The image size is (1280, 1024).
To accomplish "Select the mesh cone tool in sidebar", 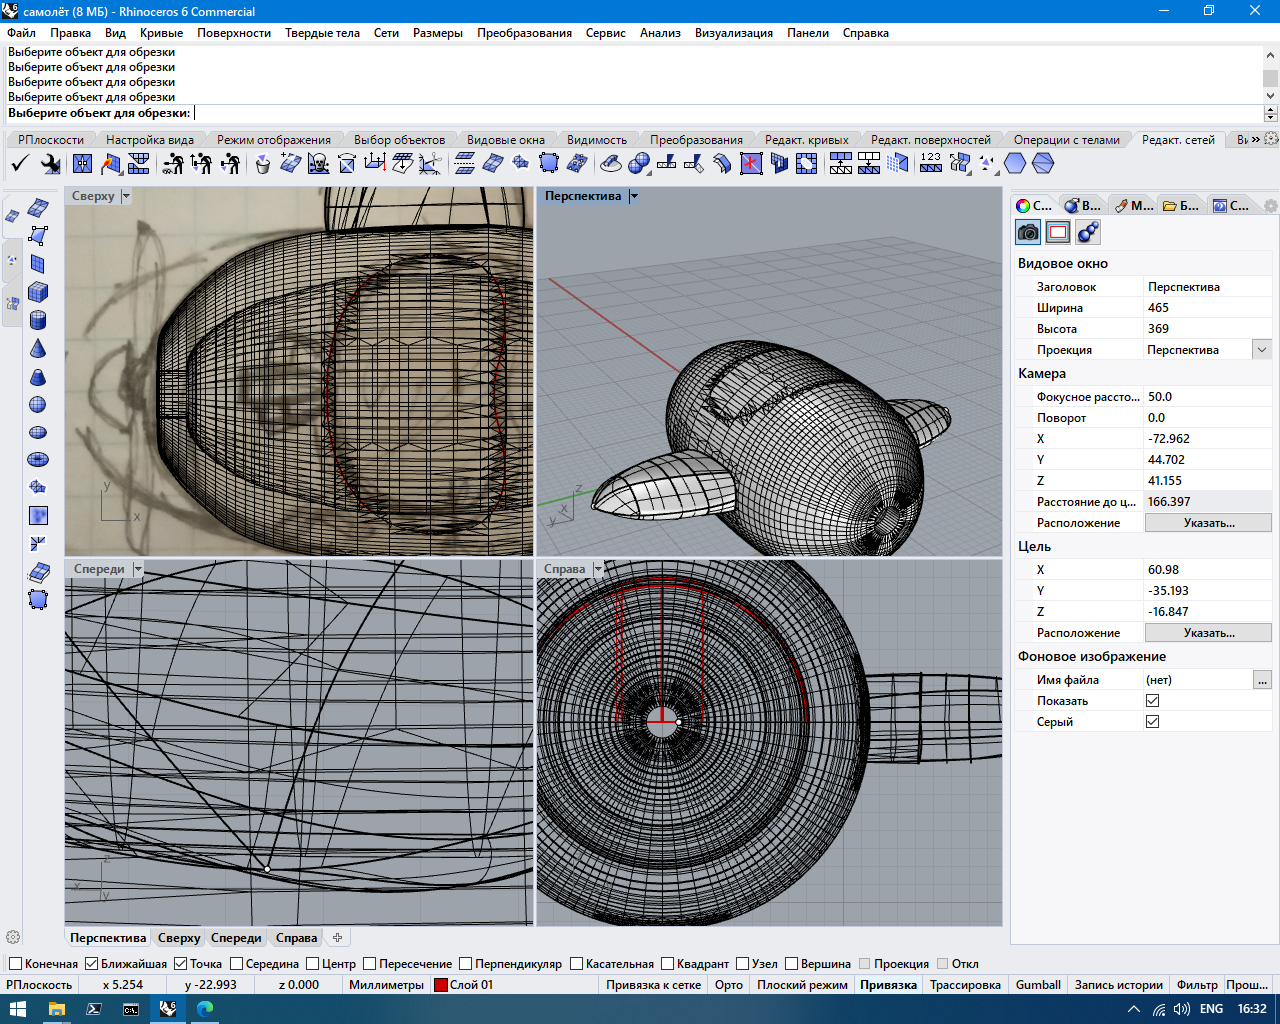I will click(38, 348).
